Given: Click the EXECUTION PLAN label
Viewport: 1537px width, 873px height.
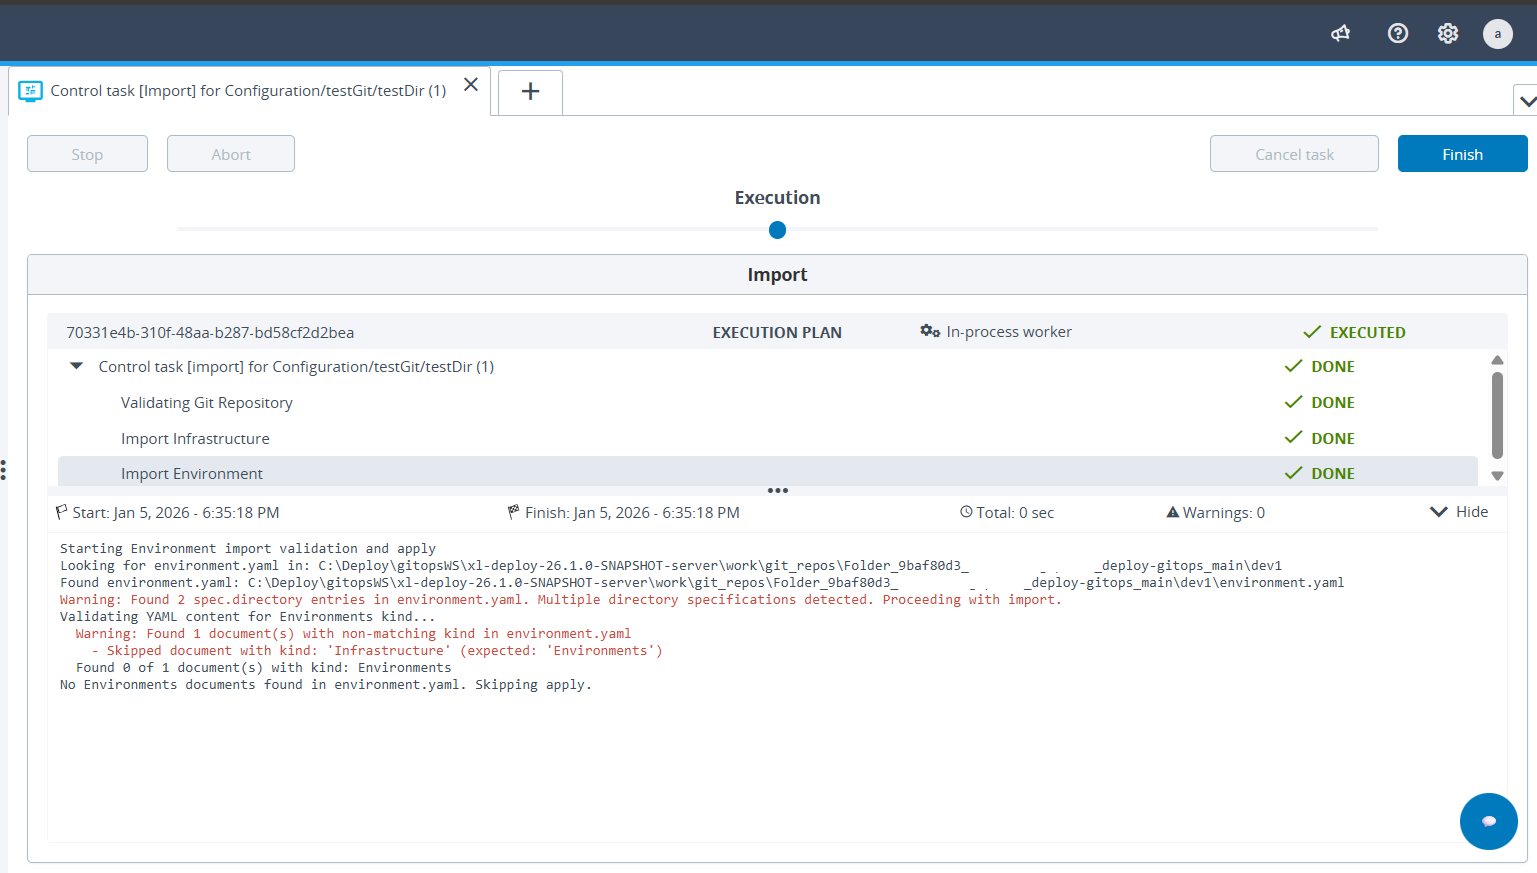Looking at the screenshot, I should (x=777, y=333).
